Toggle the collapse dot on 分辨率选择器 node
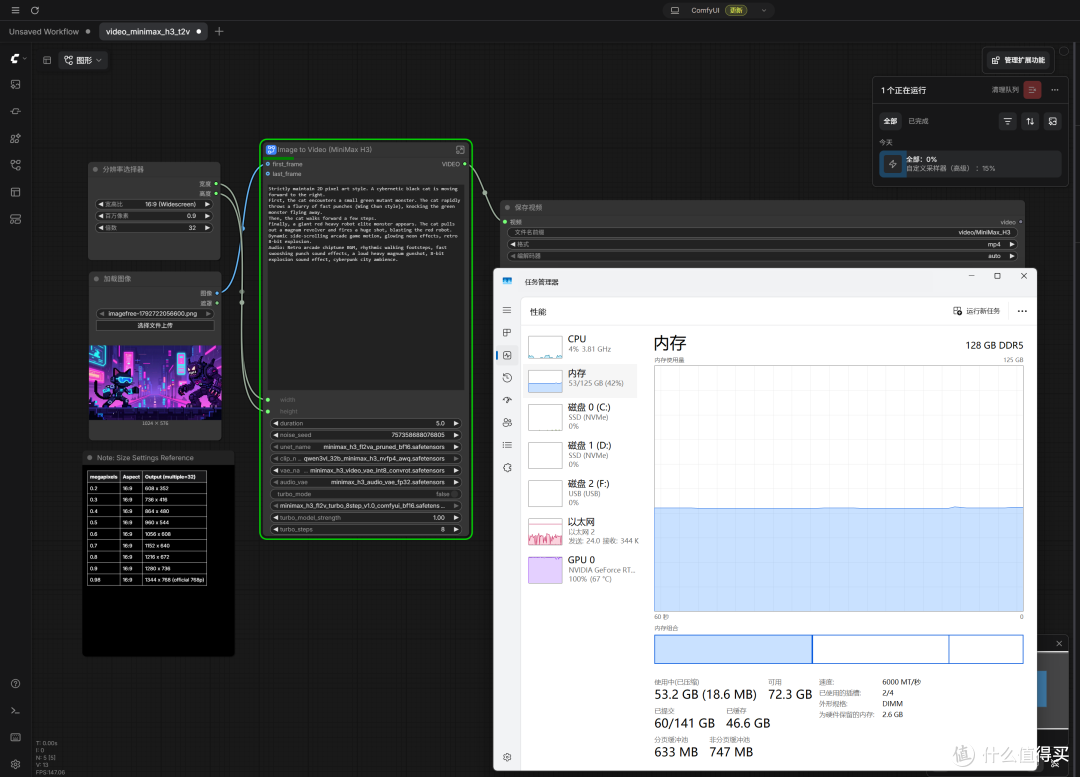Viewport: 1080px width, 777px height. coord(96,169)
